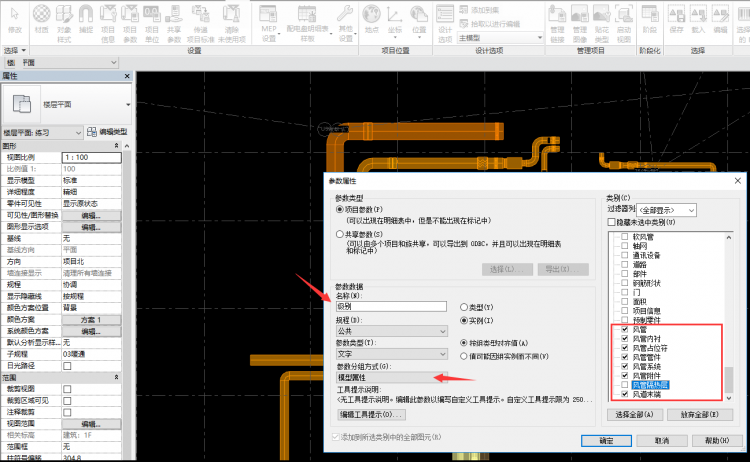750x462 pixels.
Task: Toggle the 日光路径 checkbox in Properties
Action: point(67,366)
